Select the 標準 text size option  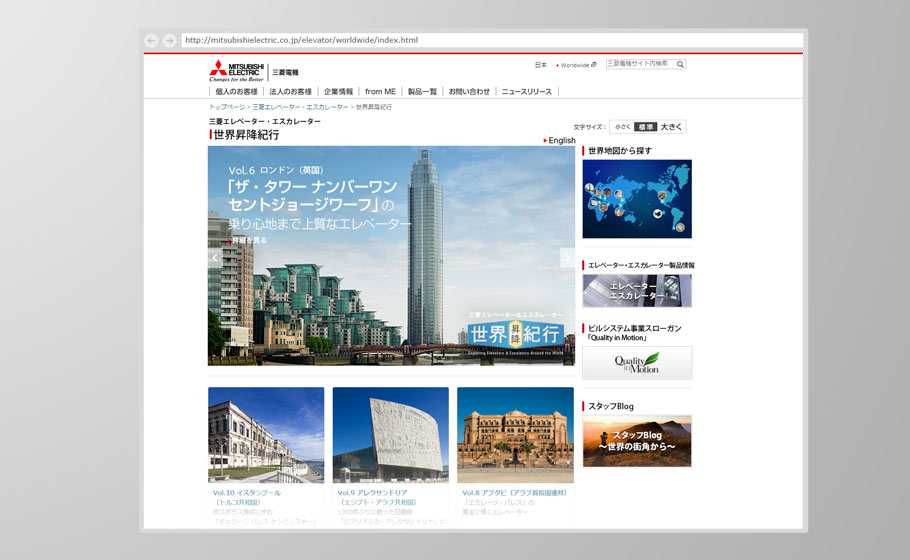645,127
